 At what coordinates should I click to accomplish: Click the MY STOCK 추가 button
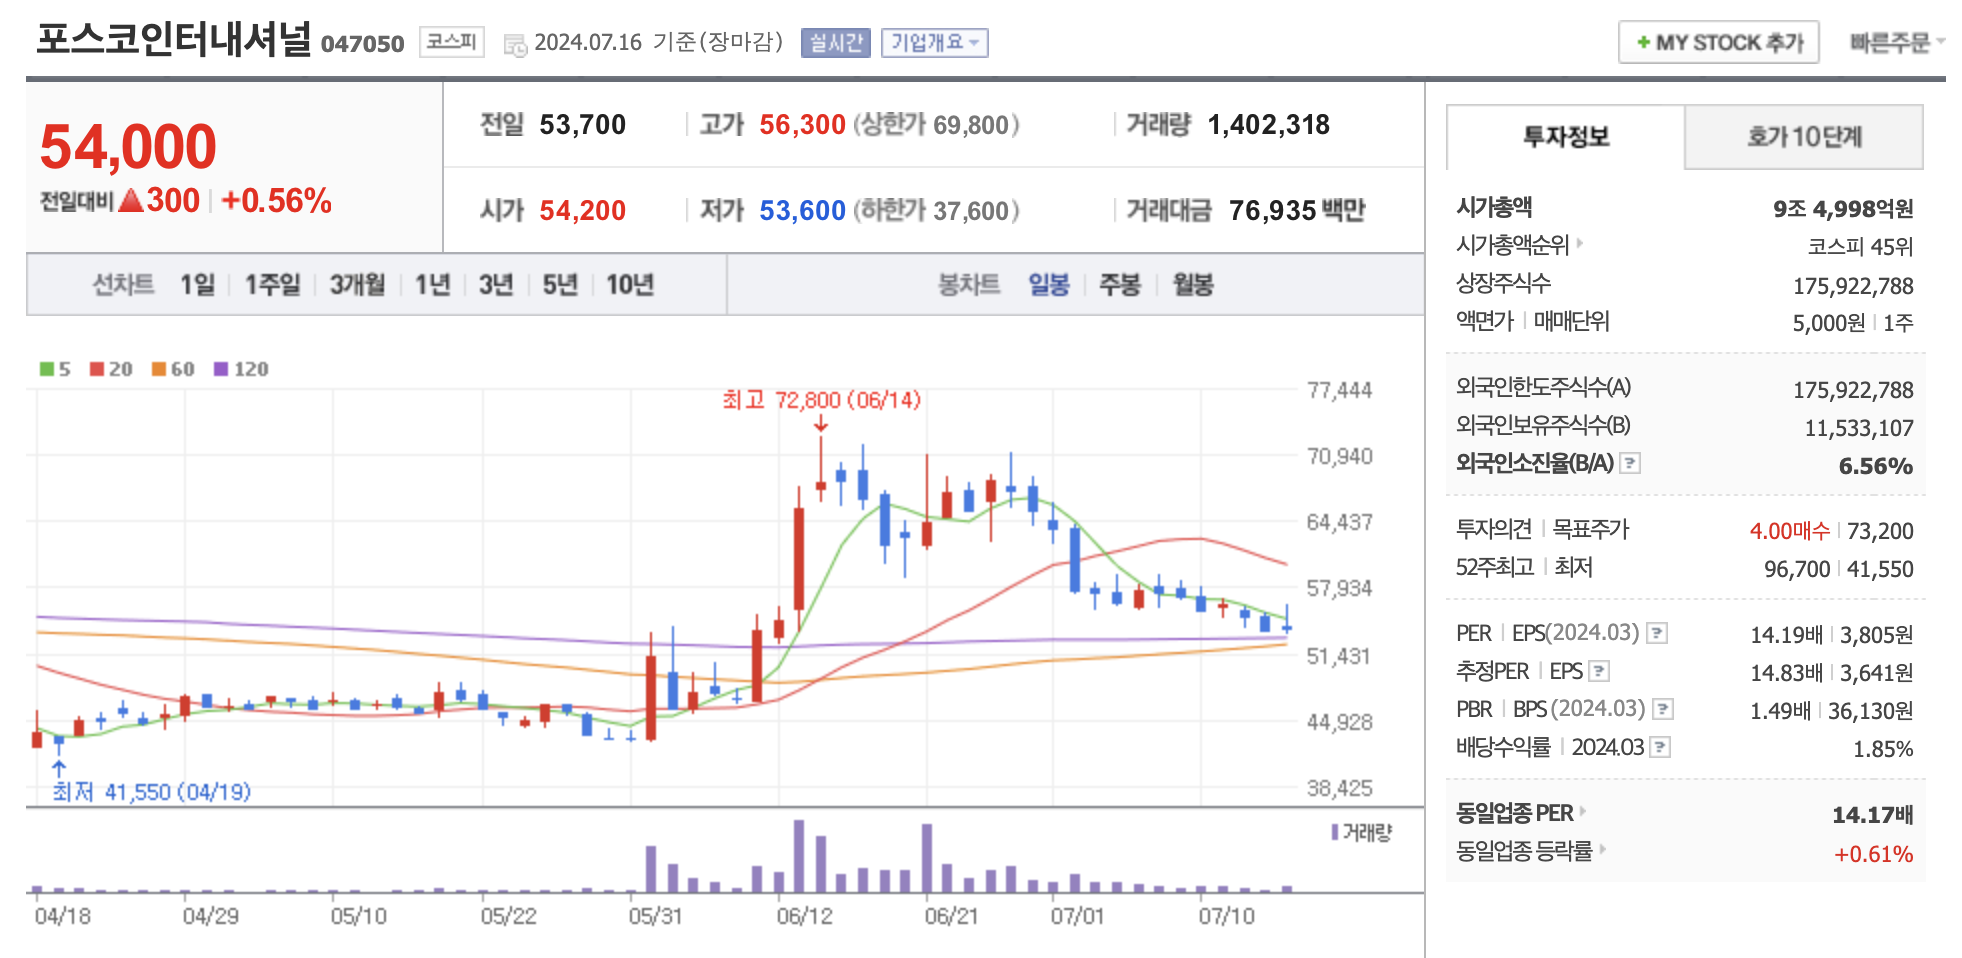tap(1717, 43)
